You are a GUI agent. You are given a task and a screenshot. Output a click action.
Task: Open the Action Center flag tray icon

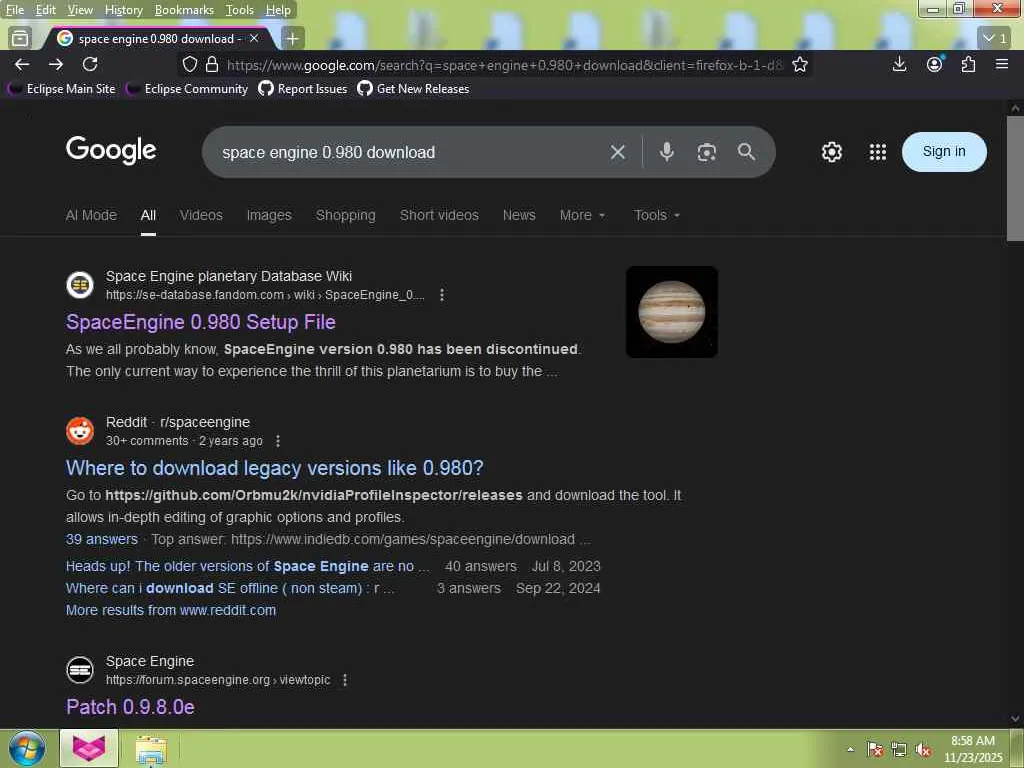[x=875, y=750]
